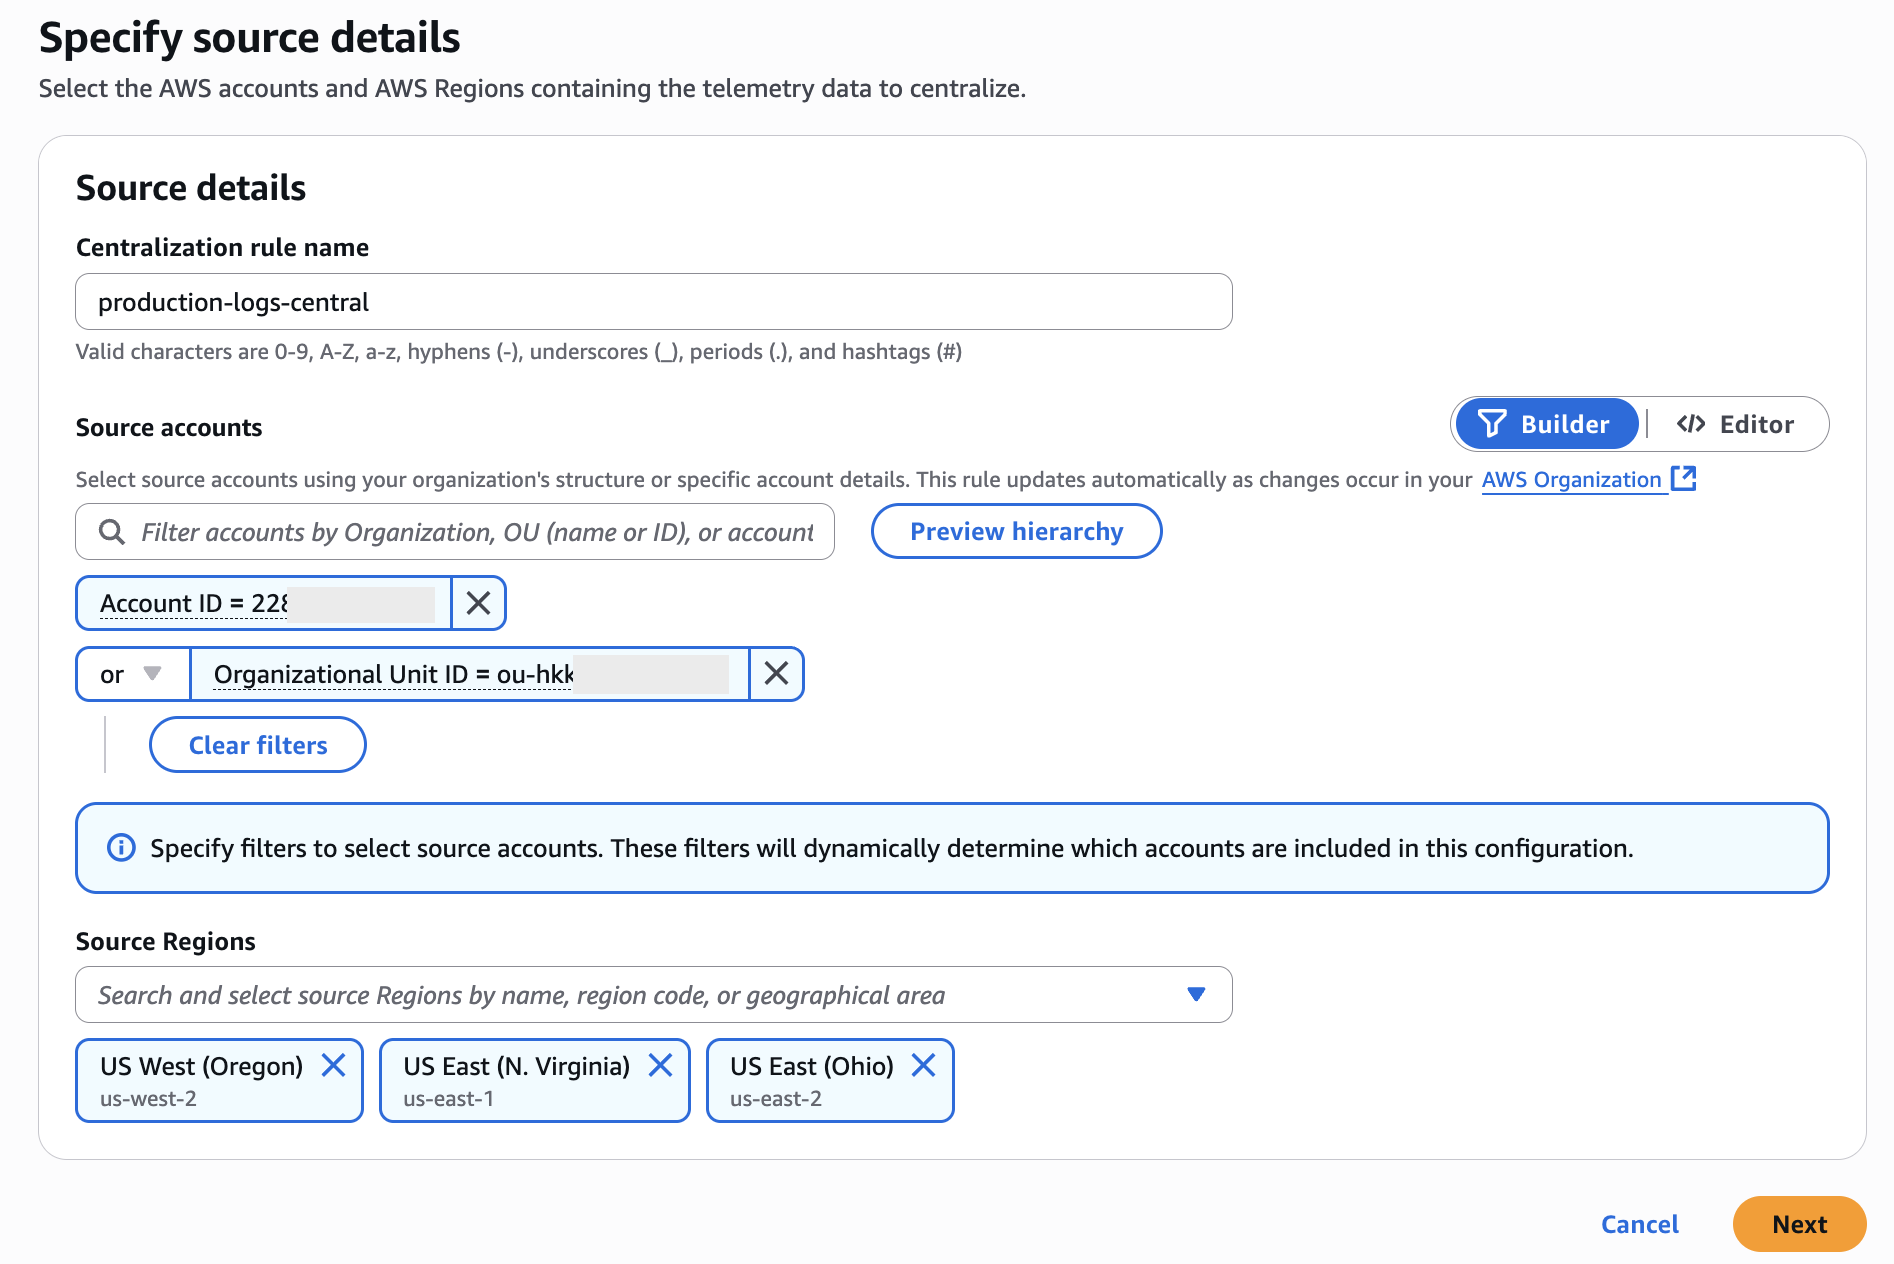Remove the US East (Ohio) region chip
Screen dimensions: 1894x1264
(x=924, y=1066)
